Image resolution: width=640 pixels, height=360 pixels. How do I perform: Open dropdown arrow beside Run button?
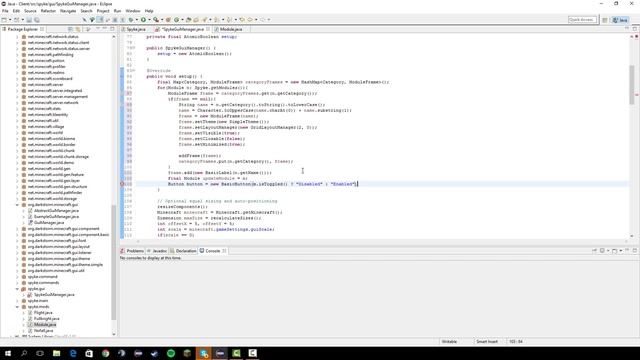(149, 20)
